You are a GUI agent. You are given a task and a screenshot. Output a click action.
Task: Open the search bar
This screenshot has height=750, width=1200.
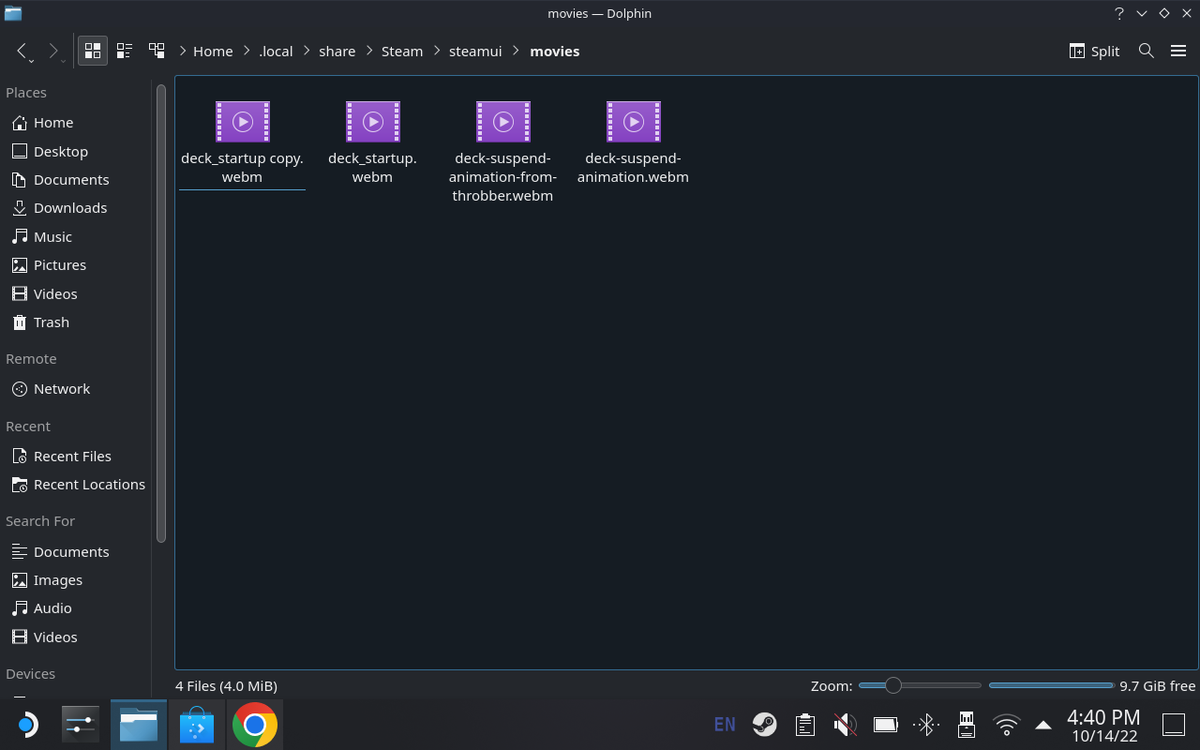tap(1146, 50)
